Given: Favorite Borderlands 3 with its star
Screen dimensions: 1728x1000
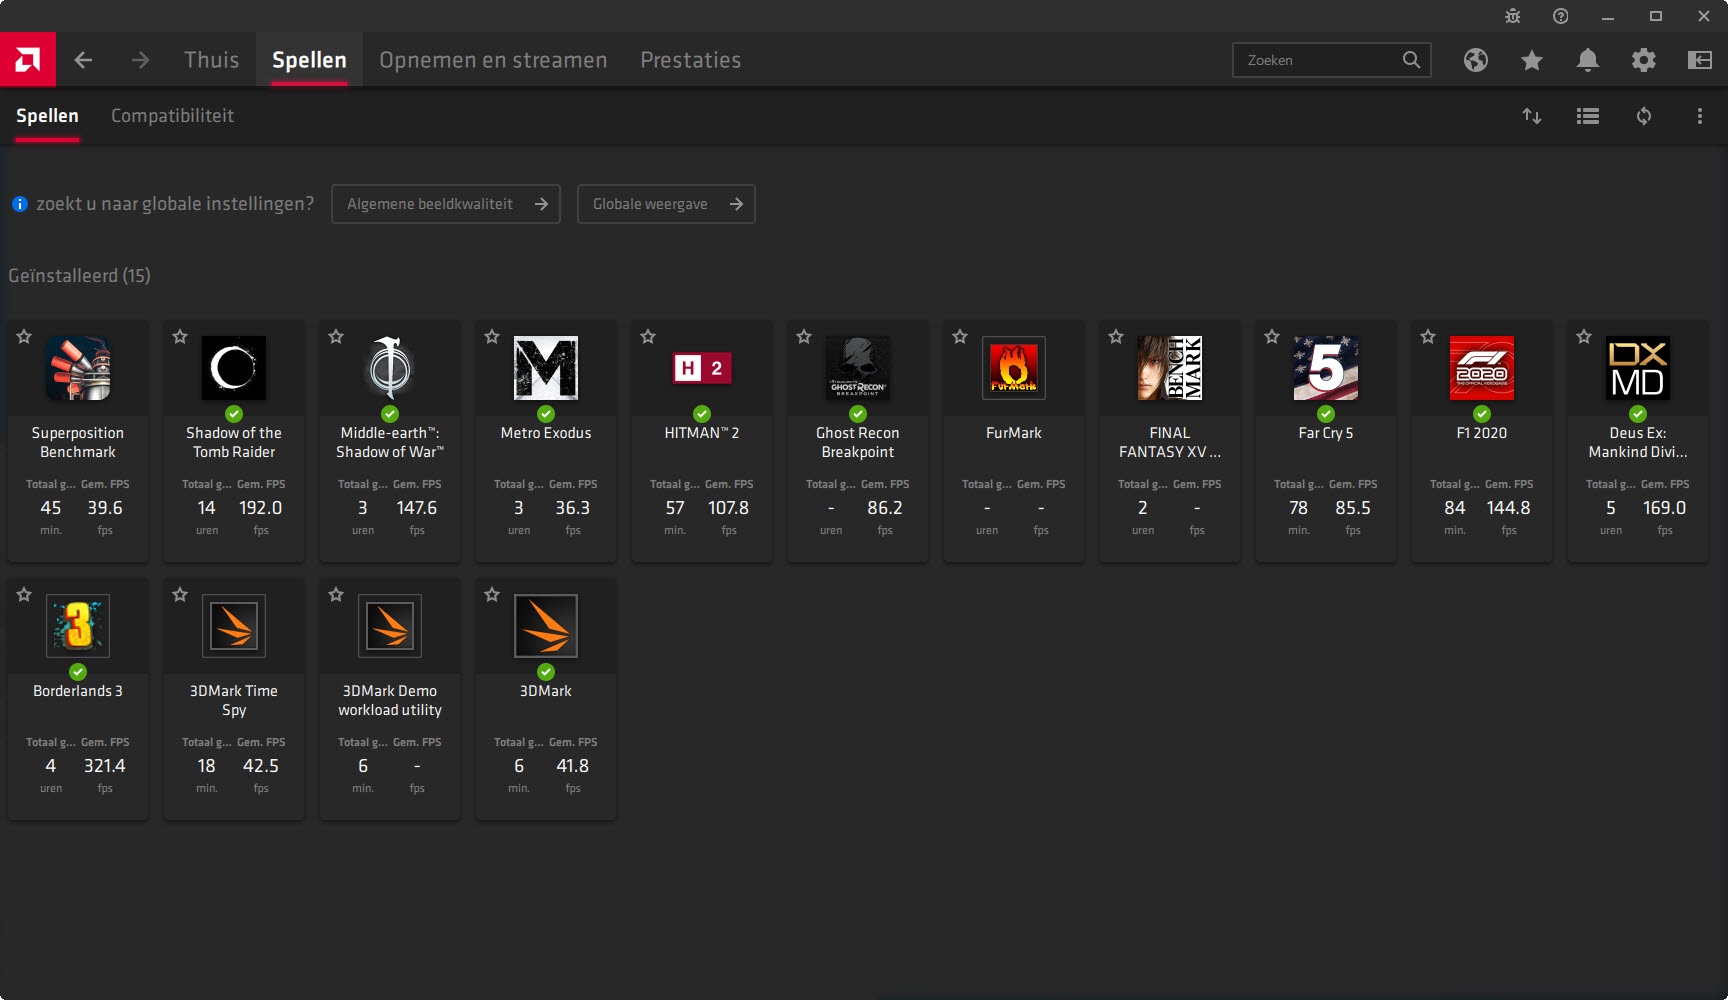Looking at the screenshot, I should point(24,595).
